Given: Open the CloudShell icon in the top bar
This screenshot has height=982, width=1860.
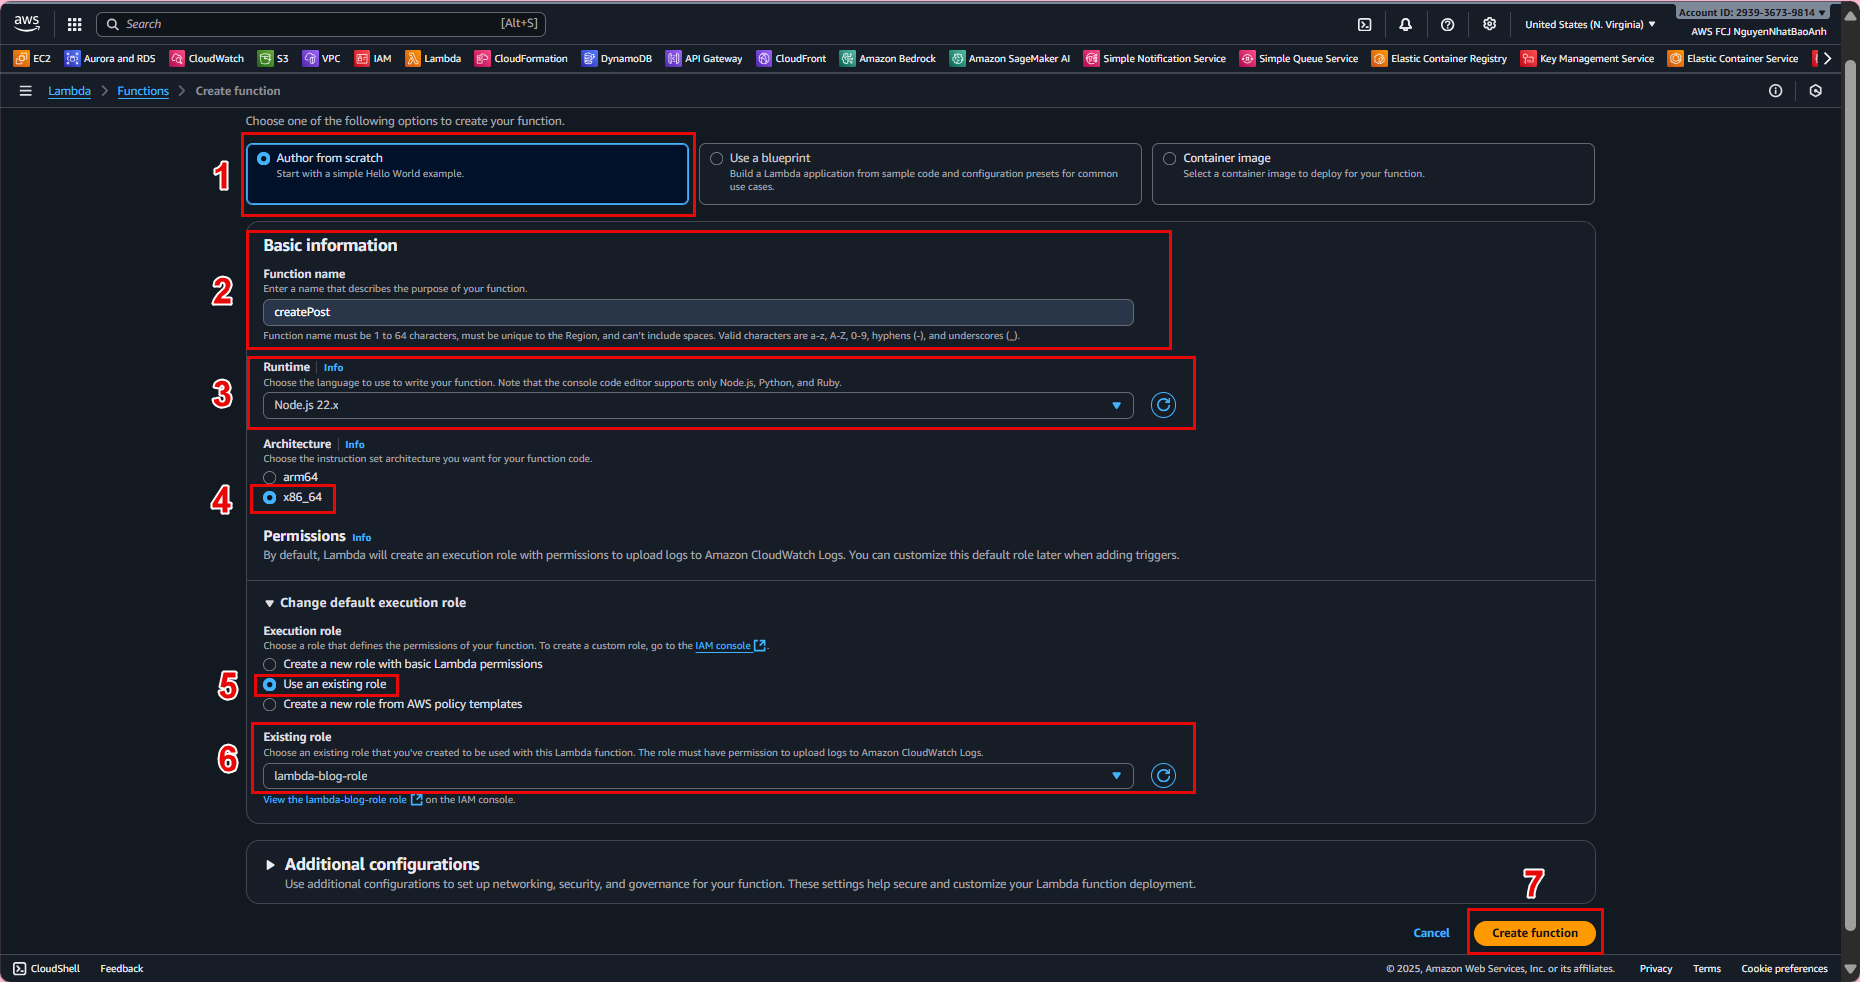Looking at the screenshot, I should point(1364,24).
